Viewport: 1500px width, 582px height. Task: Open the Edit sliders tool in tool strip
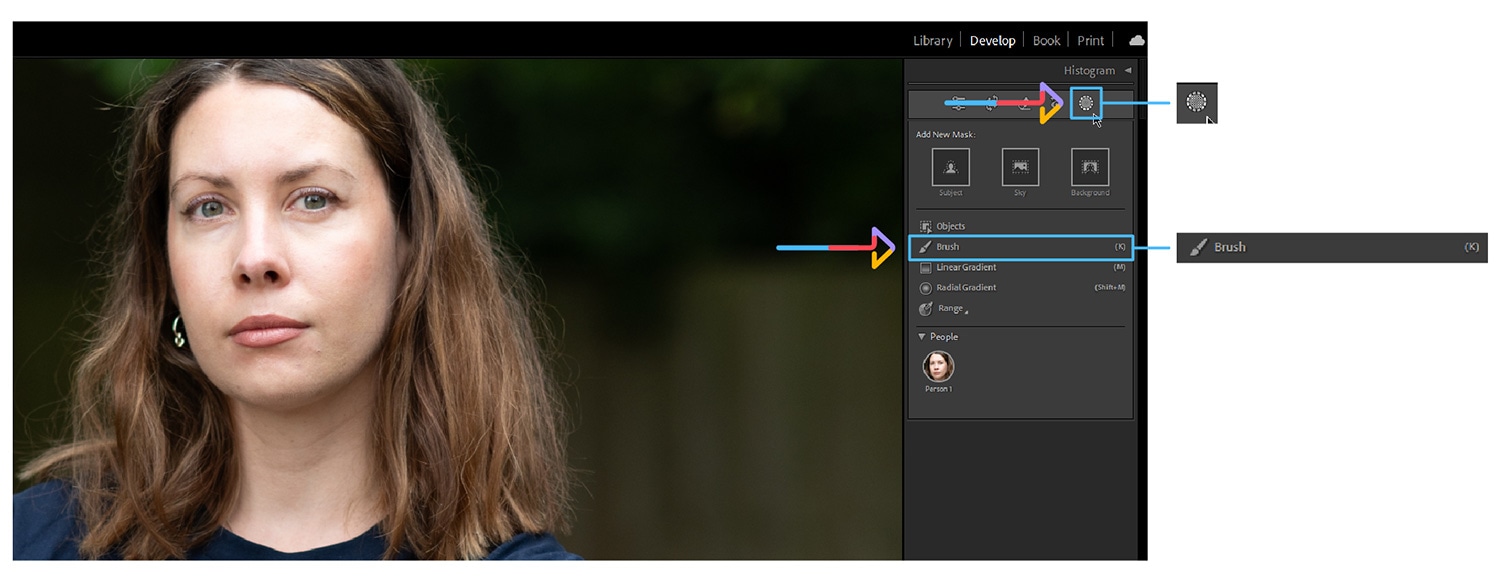(x=958, y=103)
